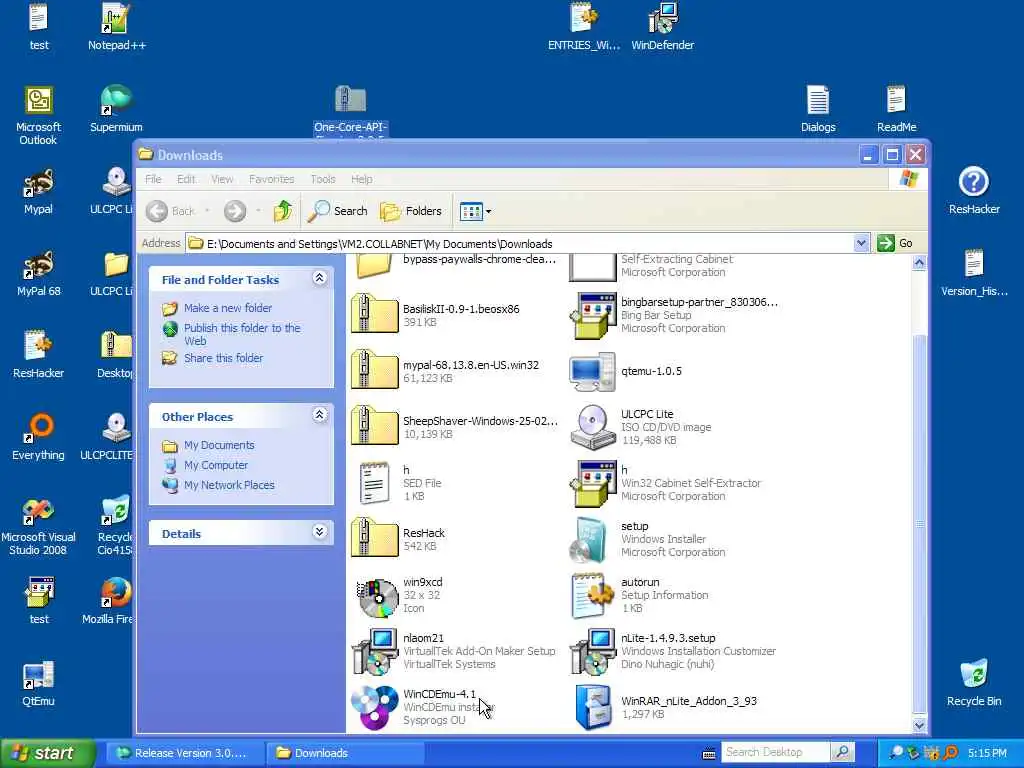Select the Supermium desktop icon

pos(116,108)
